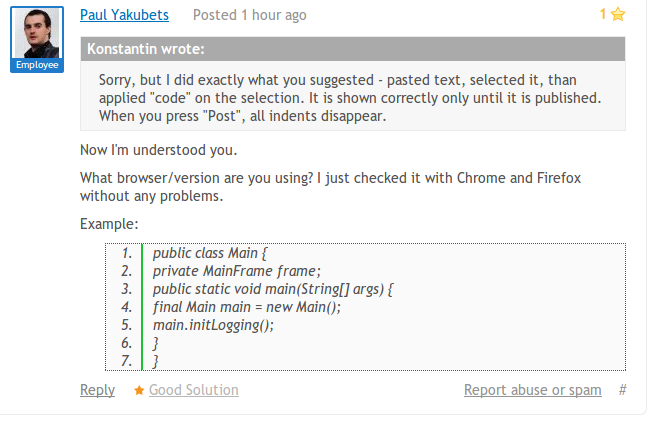Click the Employee badge under avatar
The image size is (659, 425).
[x=37, y=65]
